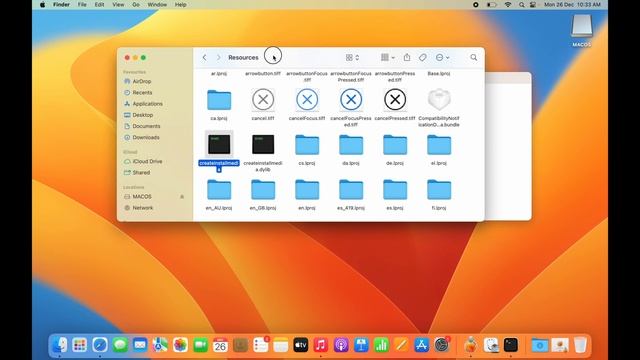Screen dimensions: 640x360
Task: Open Control Centre from the menu bar
Action: (533, 4)
